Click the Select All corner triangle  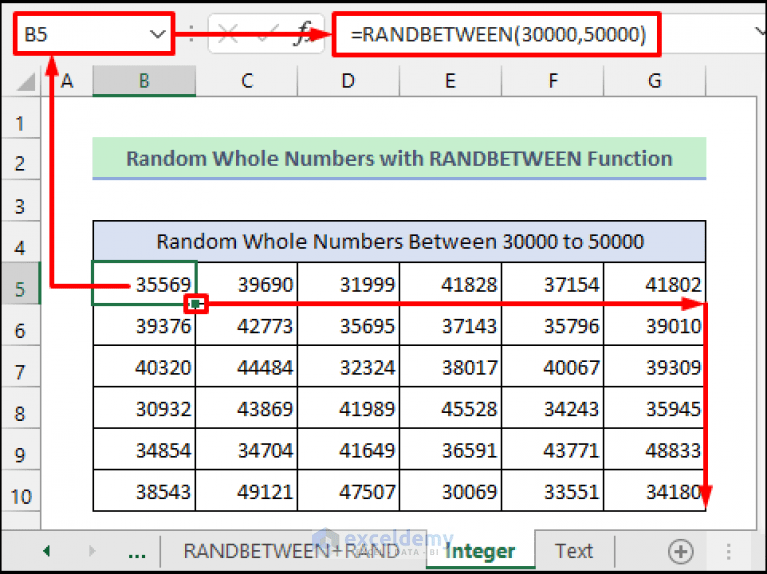(x=24, y=82)
